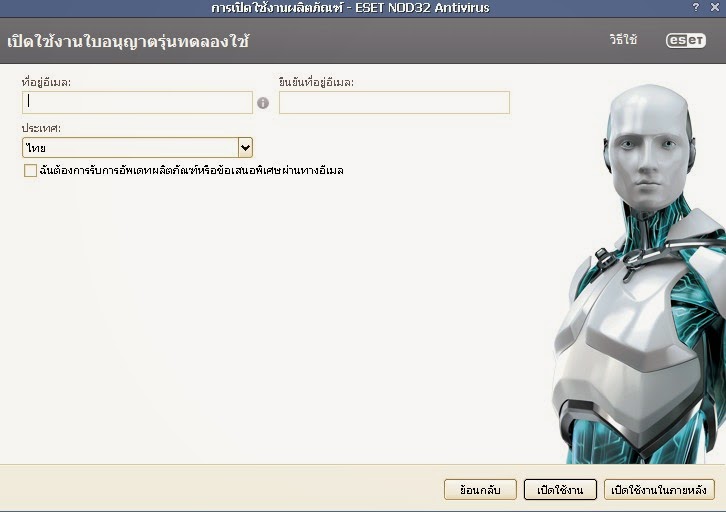Image resolution: width=726 pixels, height=512 pixels.
Task: Close the ESET activation window
Action: coord(715,7)
